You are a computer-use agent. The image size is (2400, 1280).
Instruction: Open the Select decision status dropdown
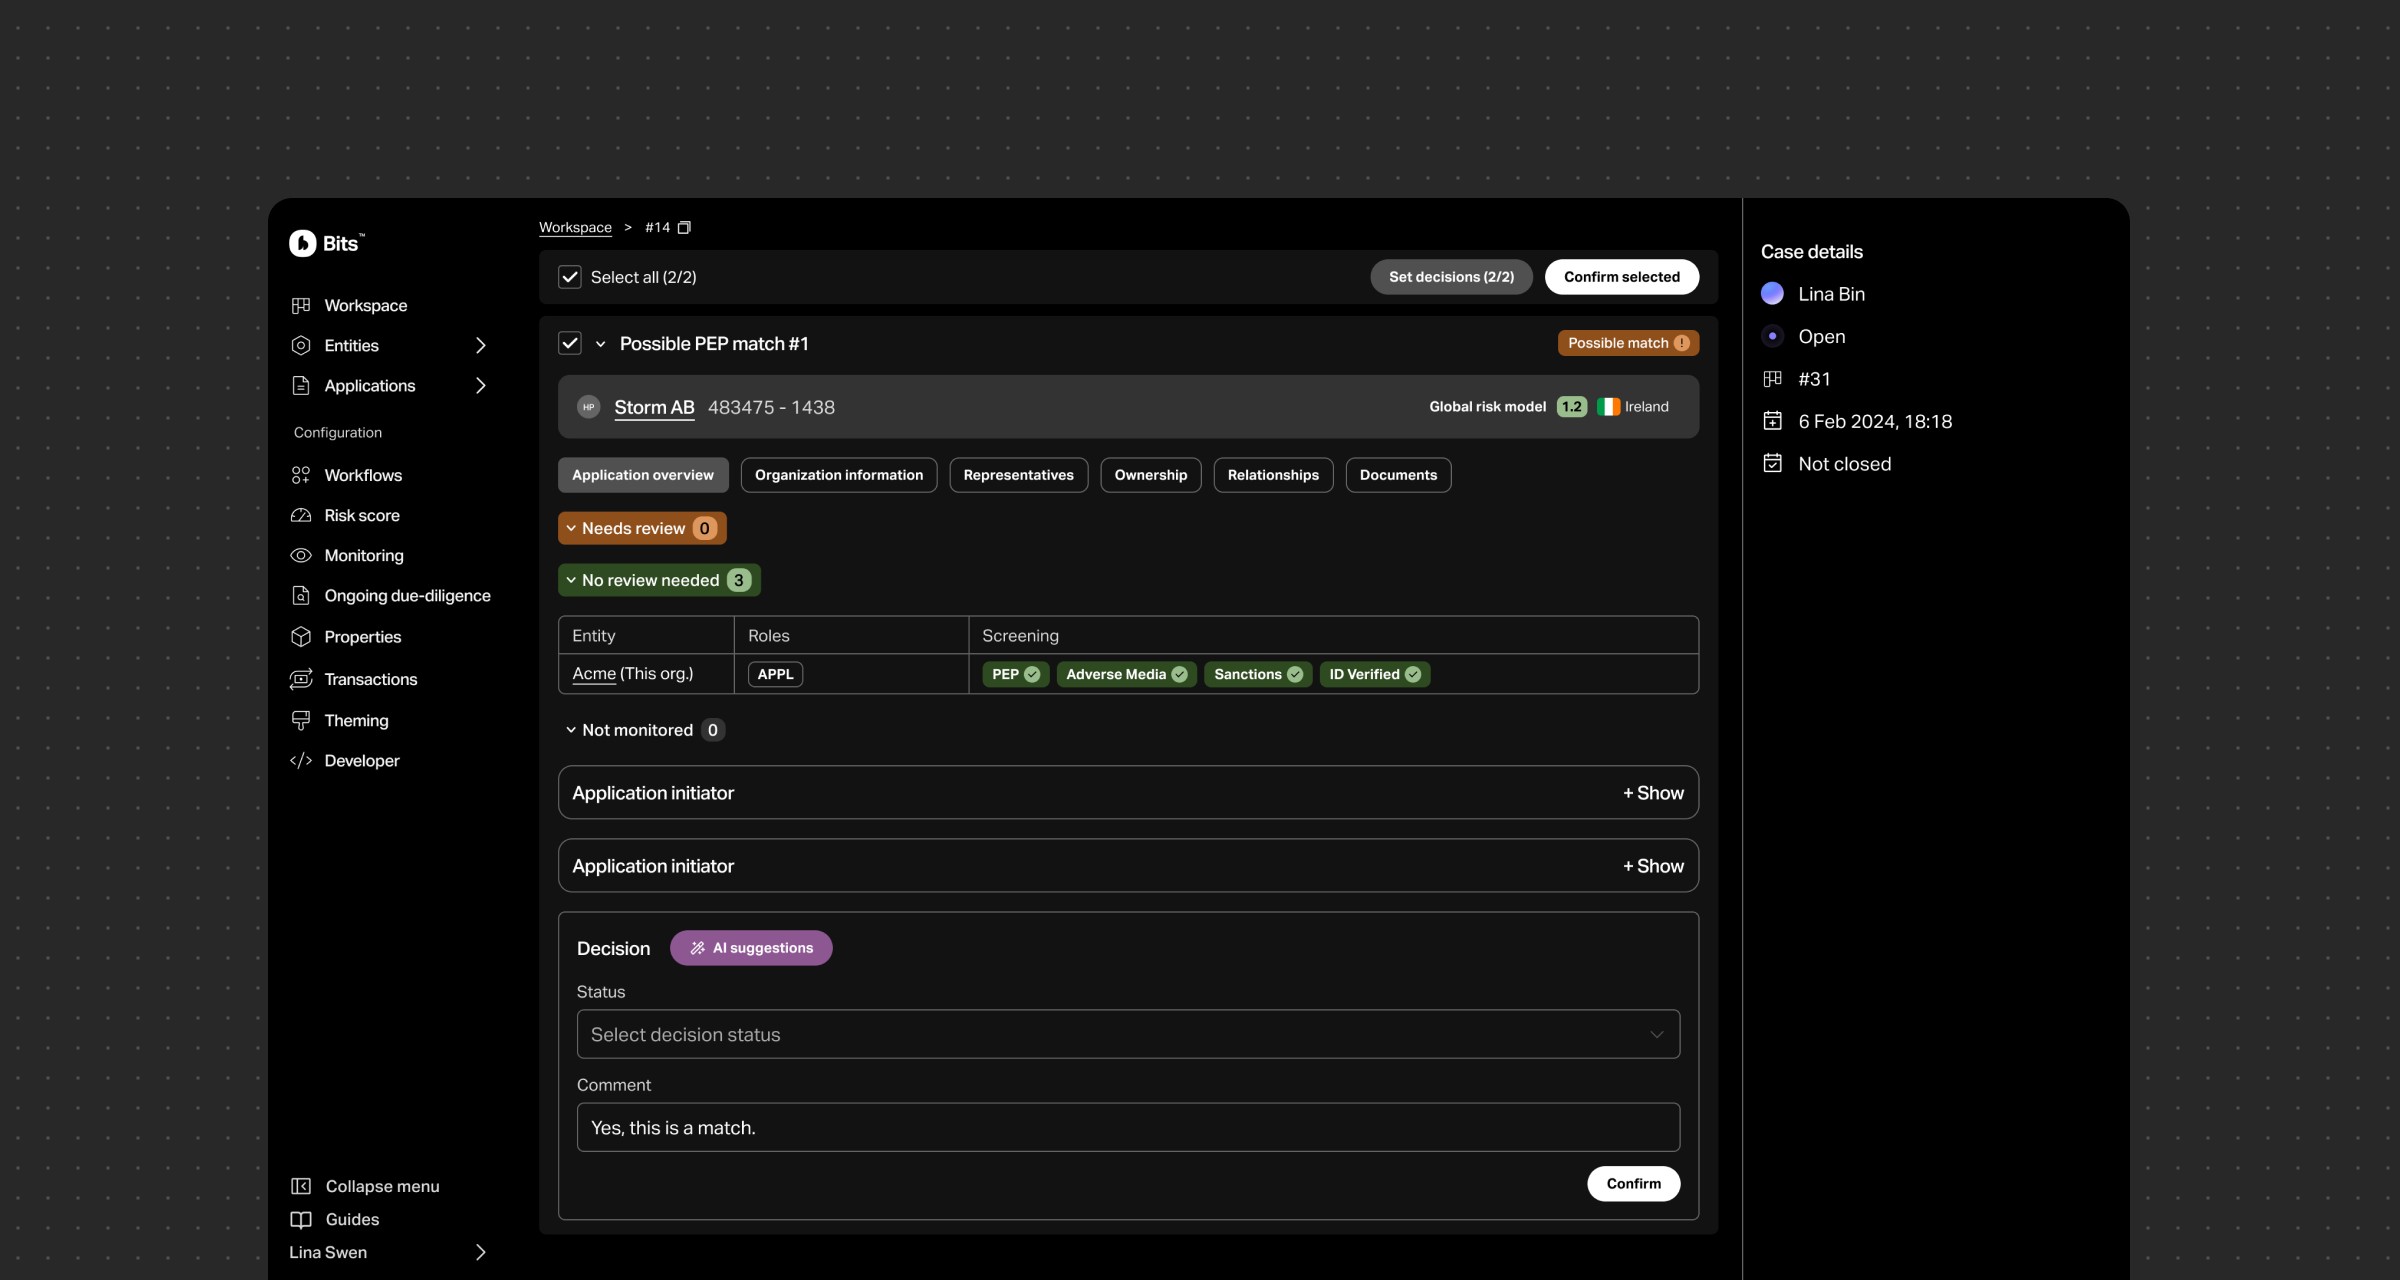click(1128, 1034)
